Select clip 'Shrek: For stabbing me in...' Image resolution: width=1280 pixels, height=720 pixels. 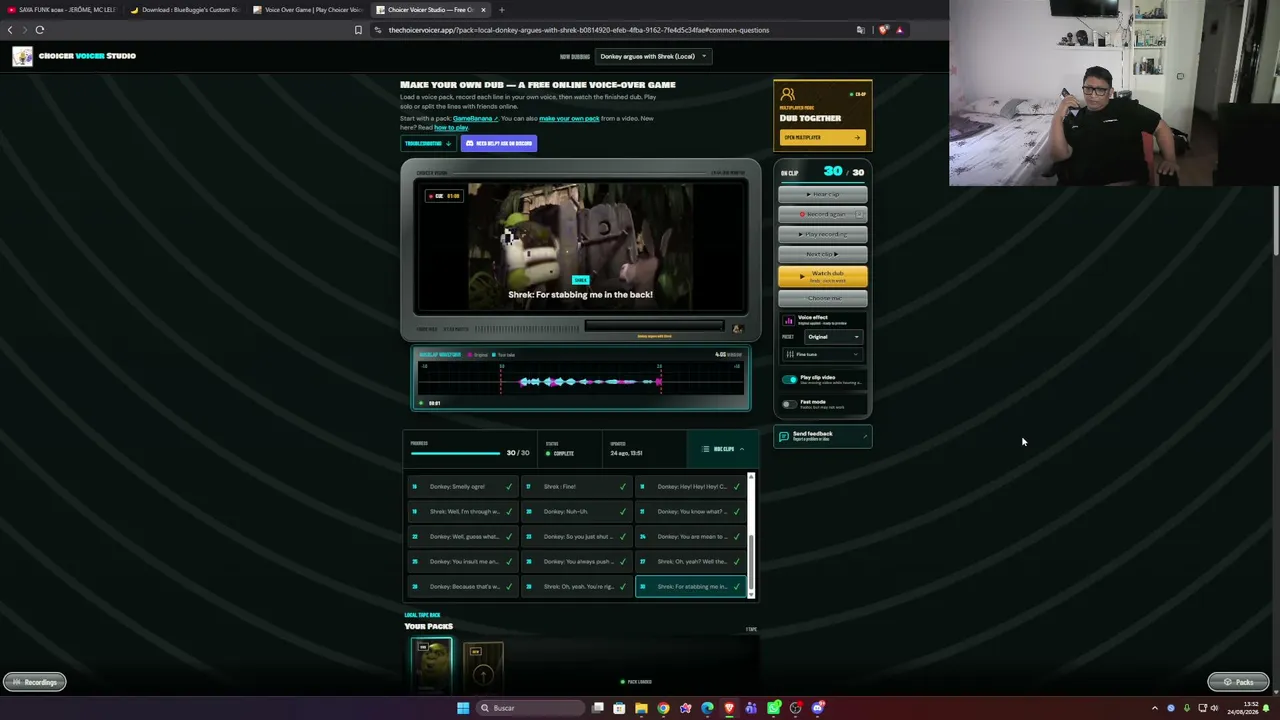point(692,587)
